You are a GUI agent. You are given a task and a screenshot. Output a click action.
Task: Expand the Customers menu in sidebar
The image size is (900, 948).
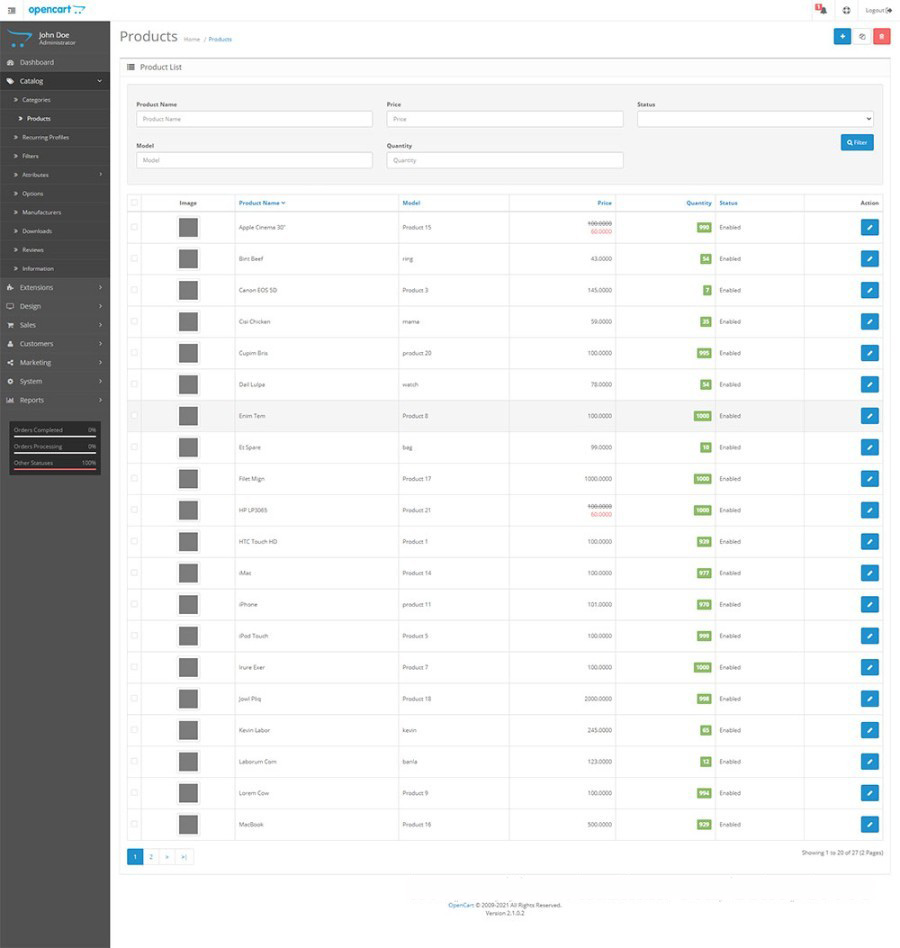[x=55, y=344]
